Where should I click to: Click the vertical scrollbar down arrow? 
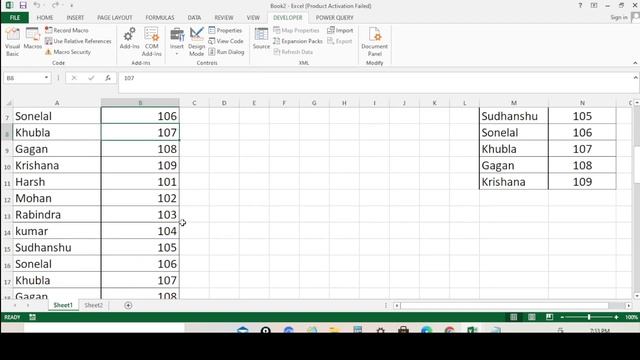[637, 296]
